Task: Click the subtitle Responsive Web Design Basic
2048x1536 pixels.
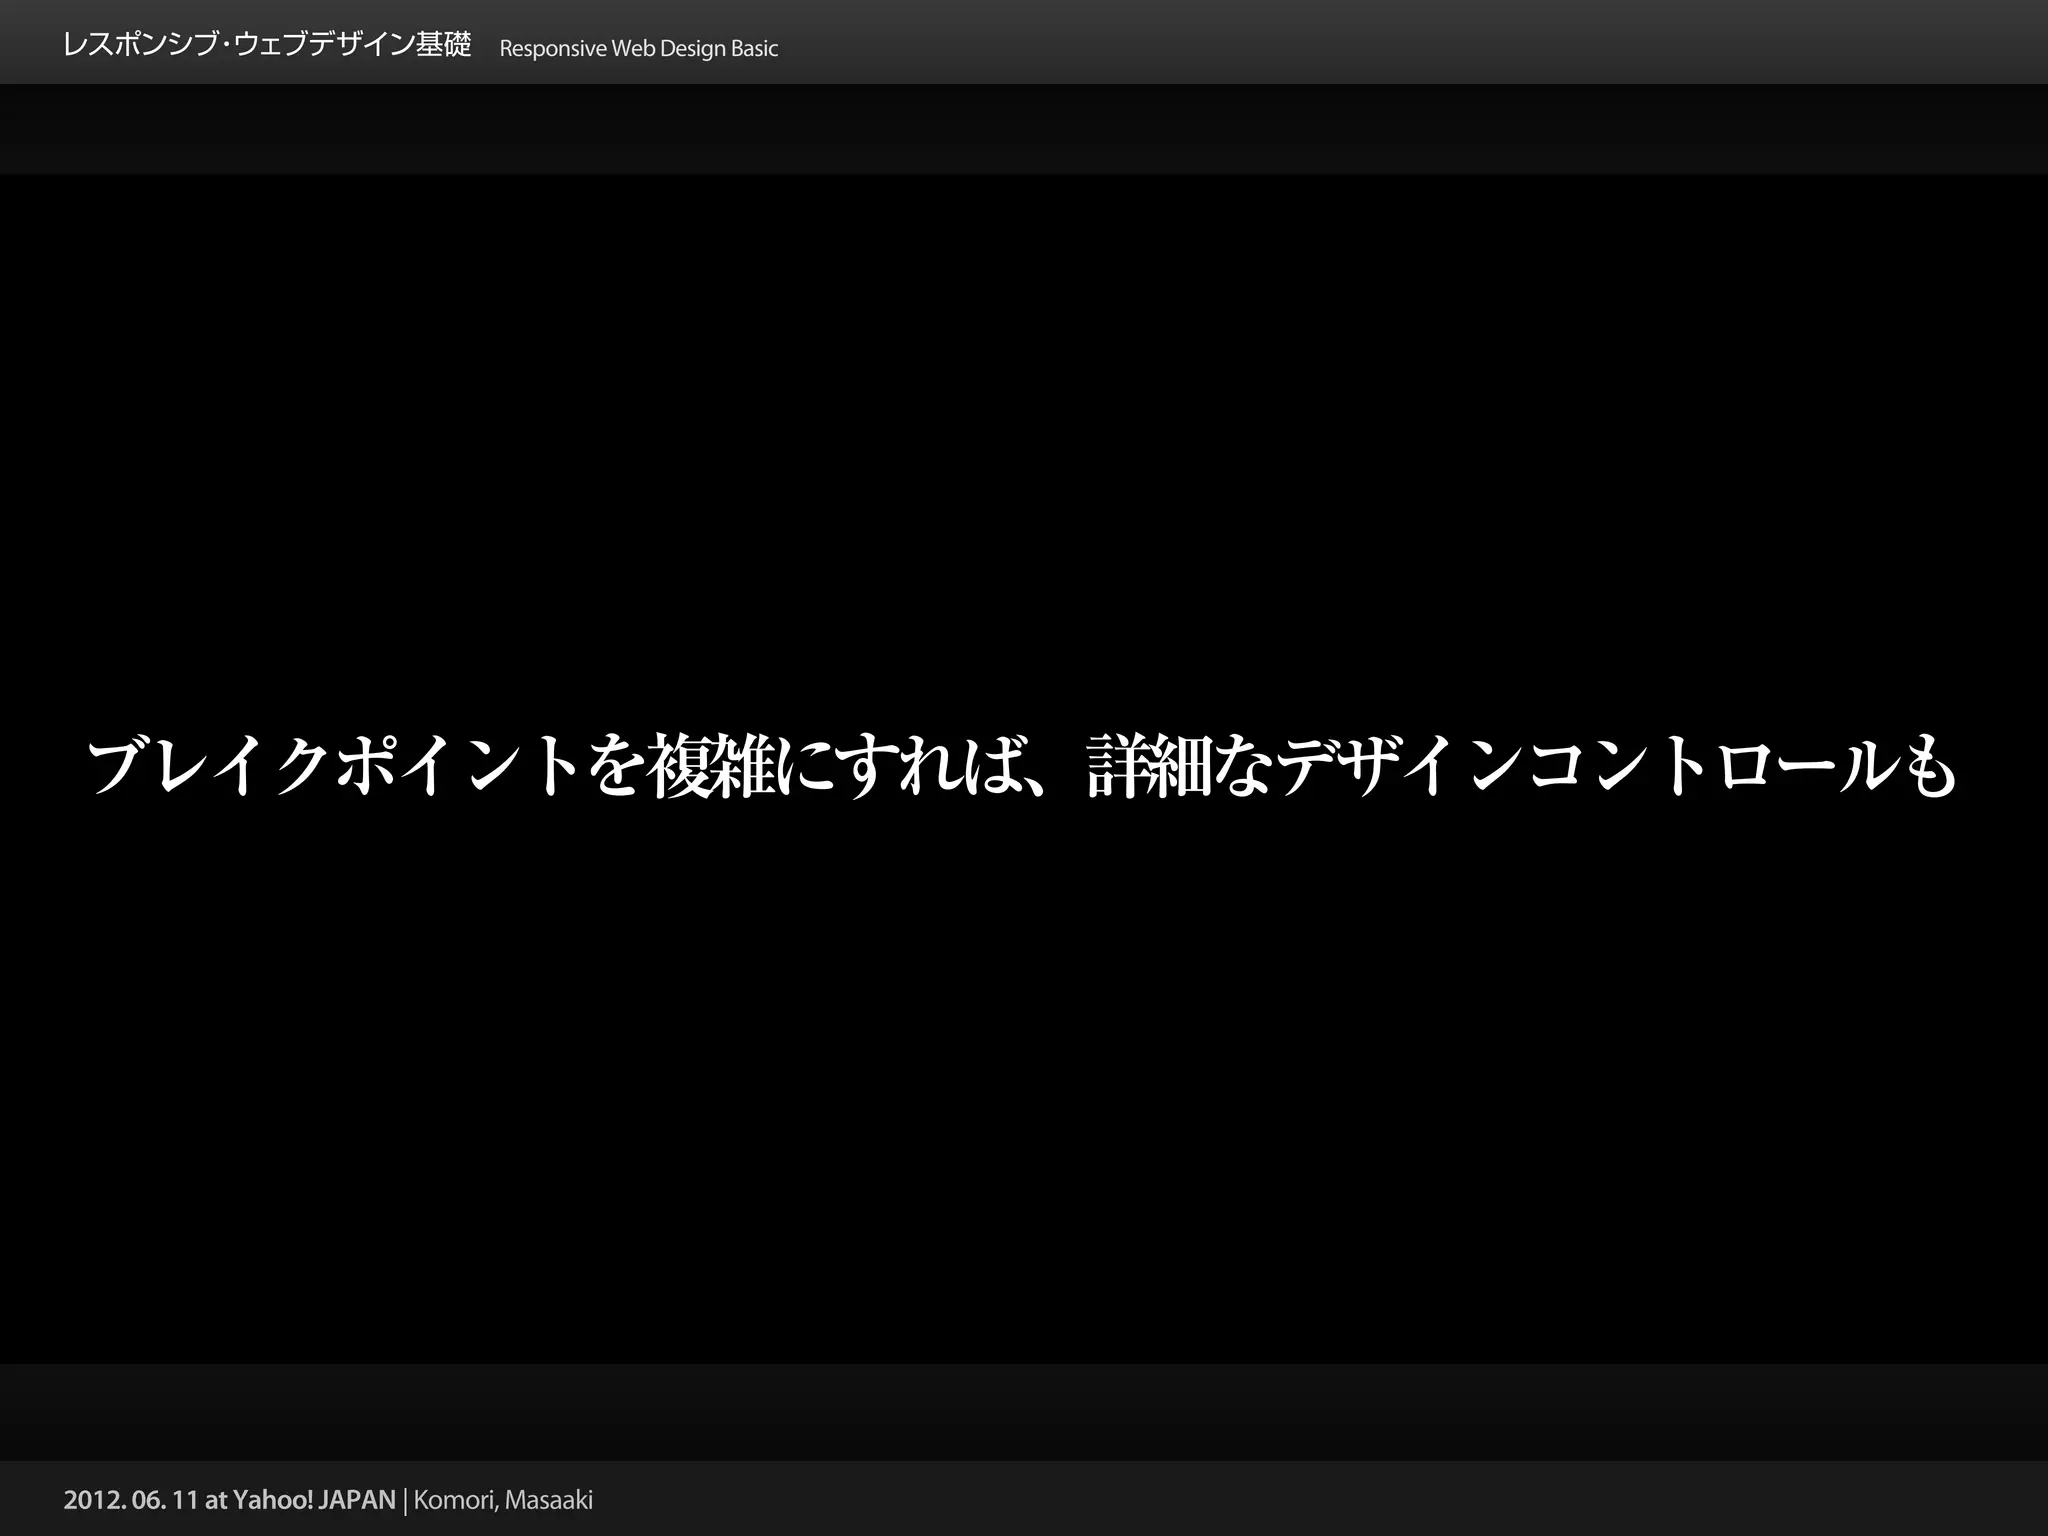Action: tap(638, 49)
